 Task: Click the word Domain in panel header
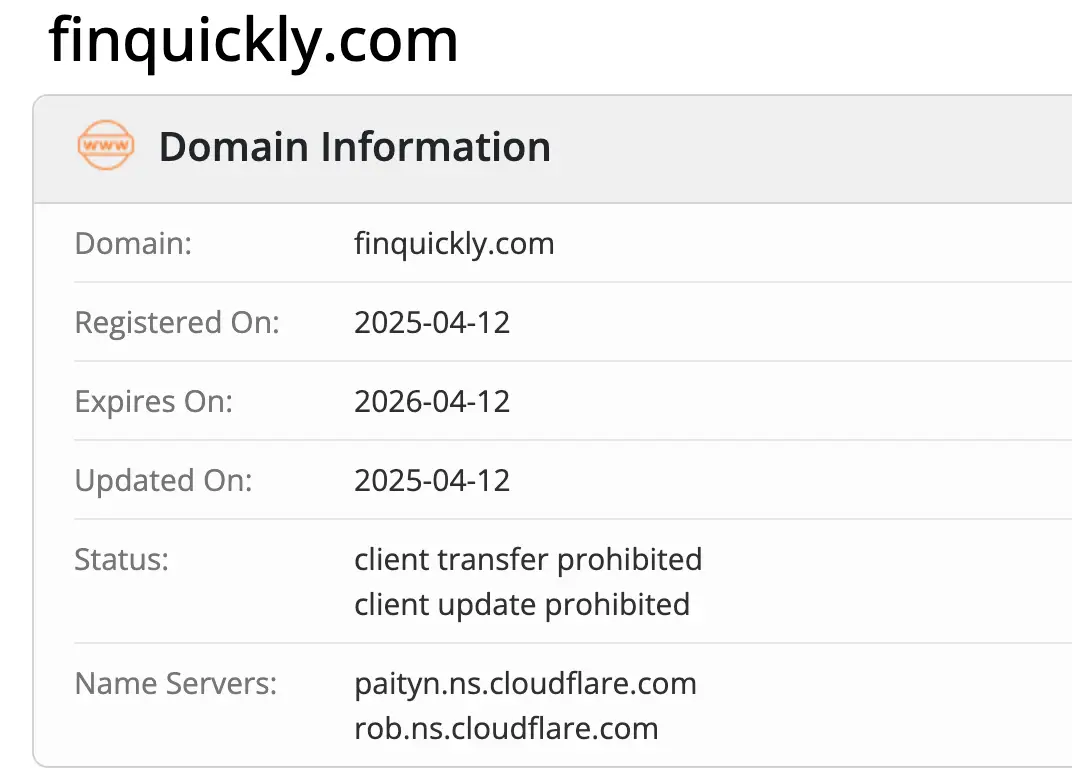tap(233, 147)
